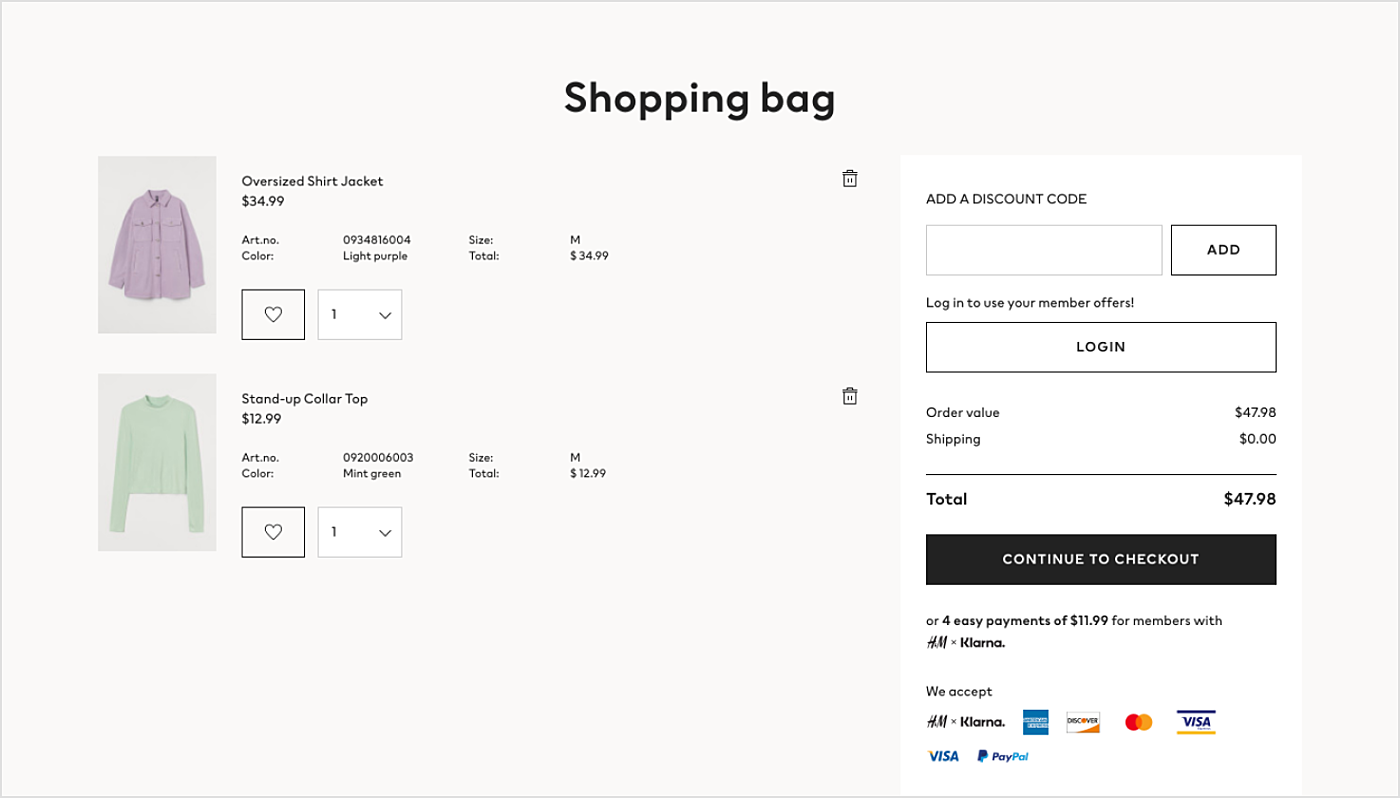Click the 'Shopping bag' page heading

point(699,98)
